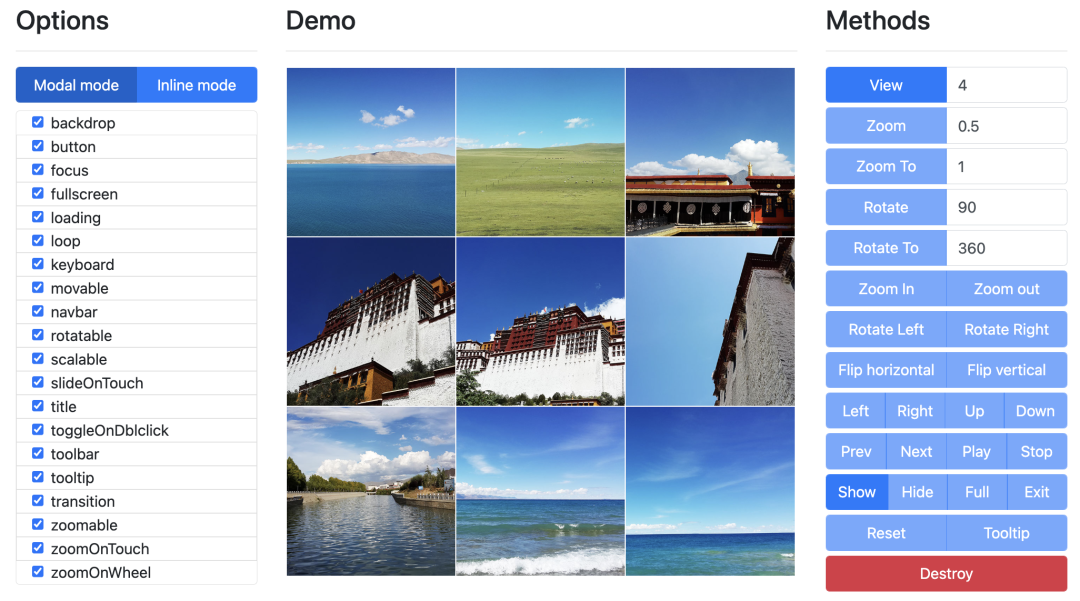Image resolution: width=1080 pixels, height=601 pixels.
Task: Enter fullscreen with Full button
Action: pyautogui.click(x=977, y=492)
